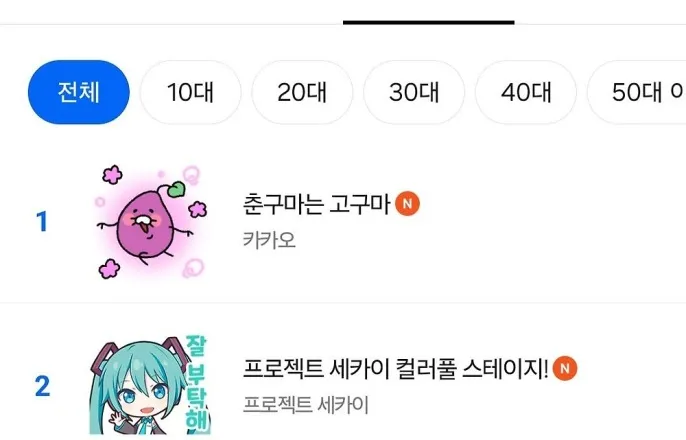This screenshot has height=440, width=686.
Task: Open the 카카오 creator label
Action: 270,240
